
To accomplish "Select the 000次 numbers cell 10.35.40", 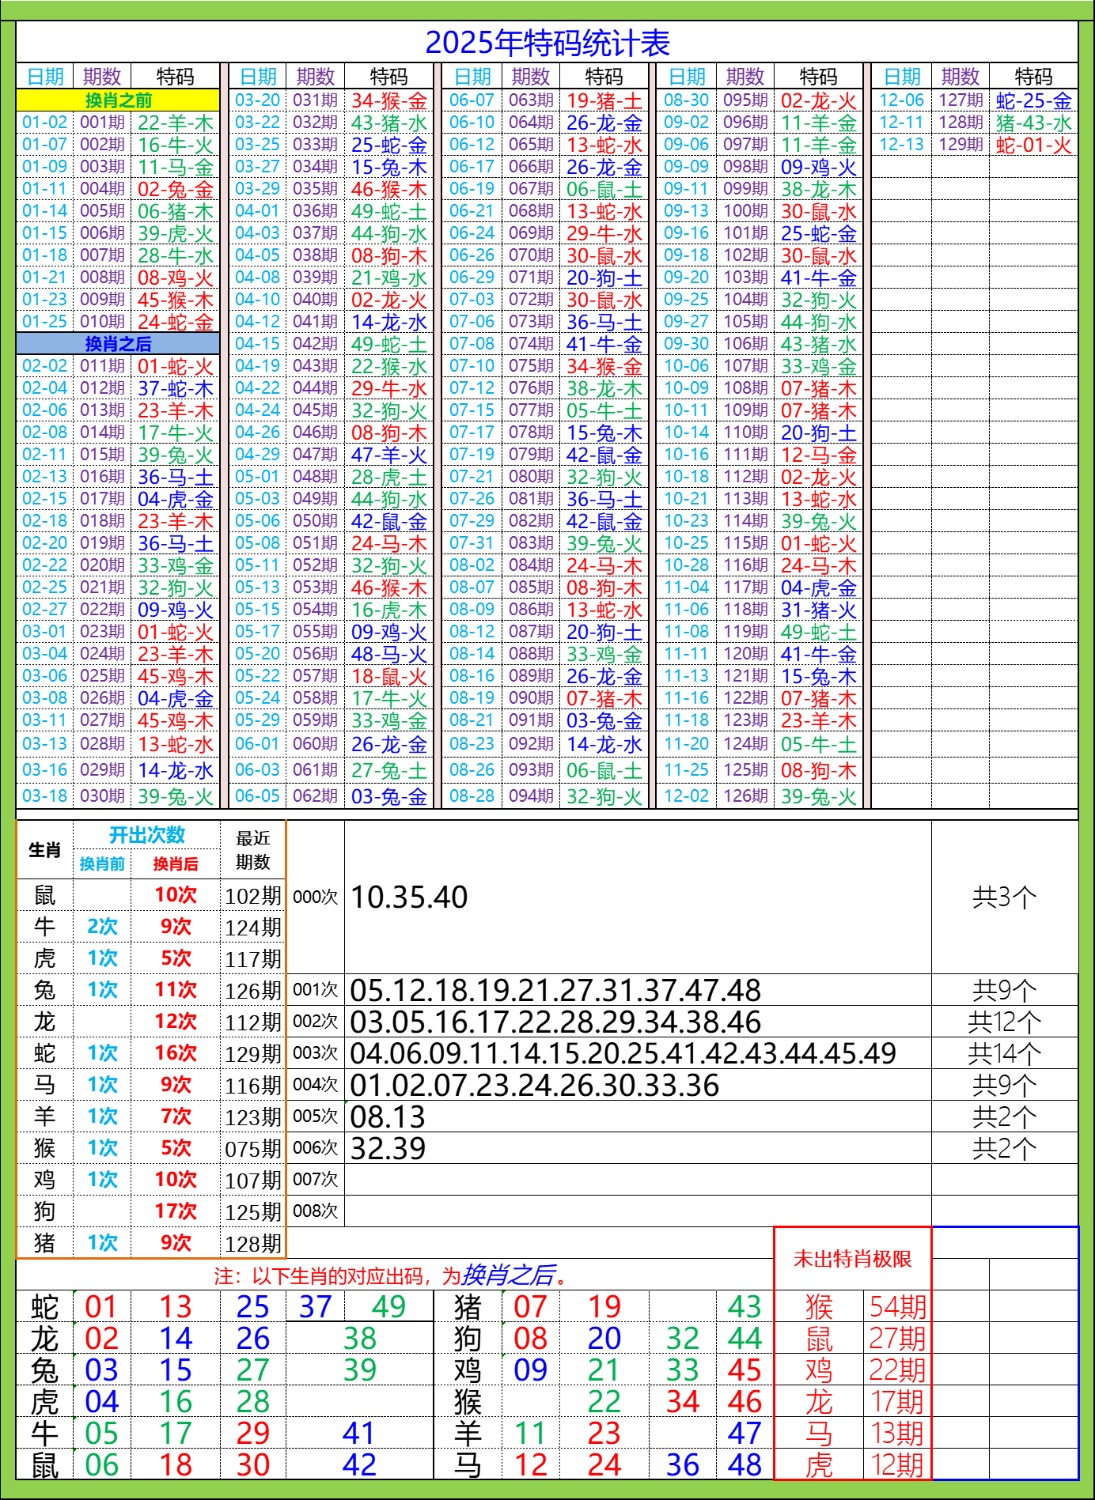I will pos(410,897).
